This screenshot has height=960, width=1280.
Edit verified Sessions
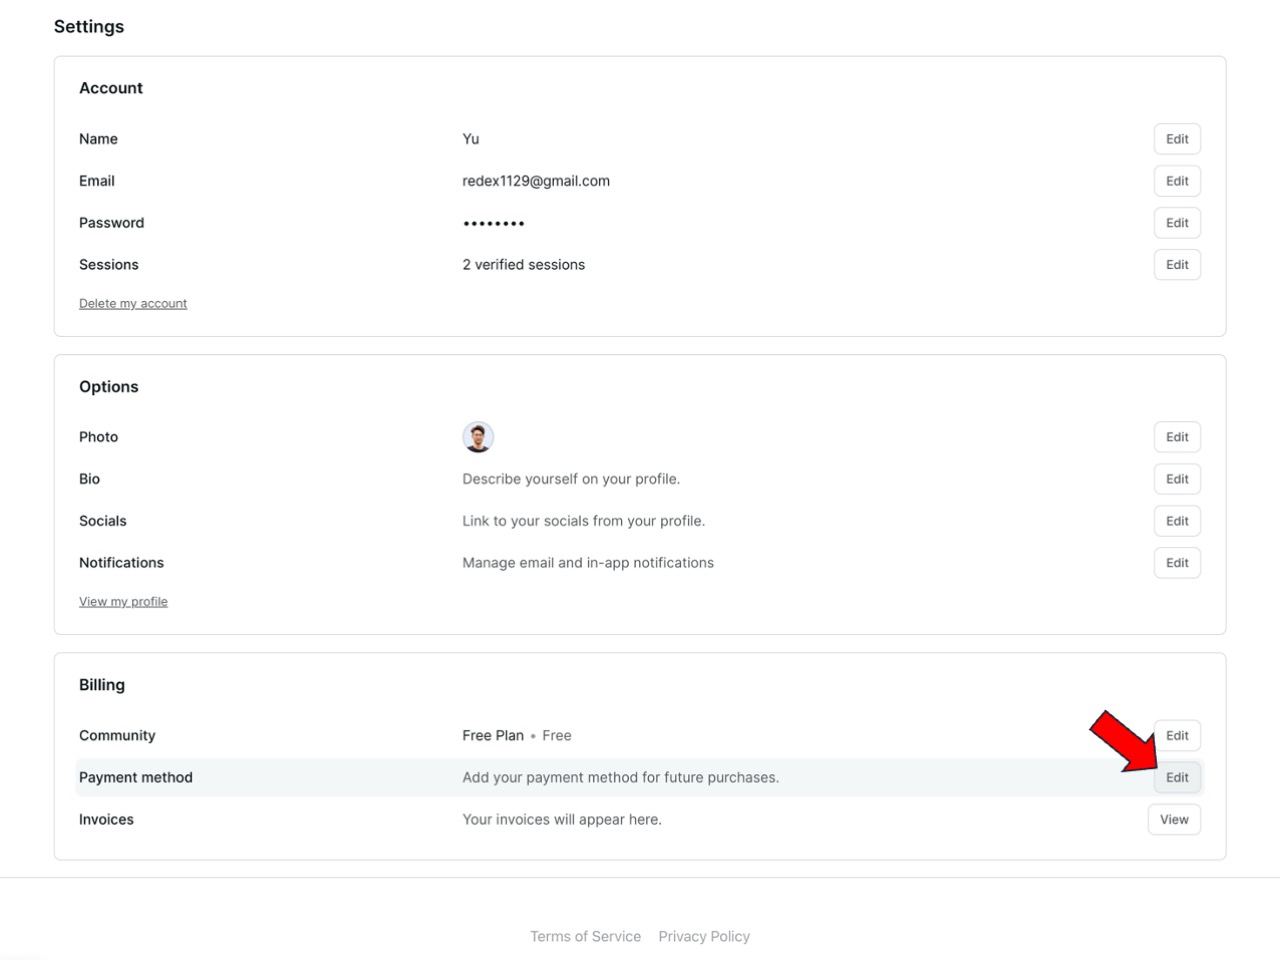tap(1177, 265)
